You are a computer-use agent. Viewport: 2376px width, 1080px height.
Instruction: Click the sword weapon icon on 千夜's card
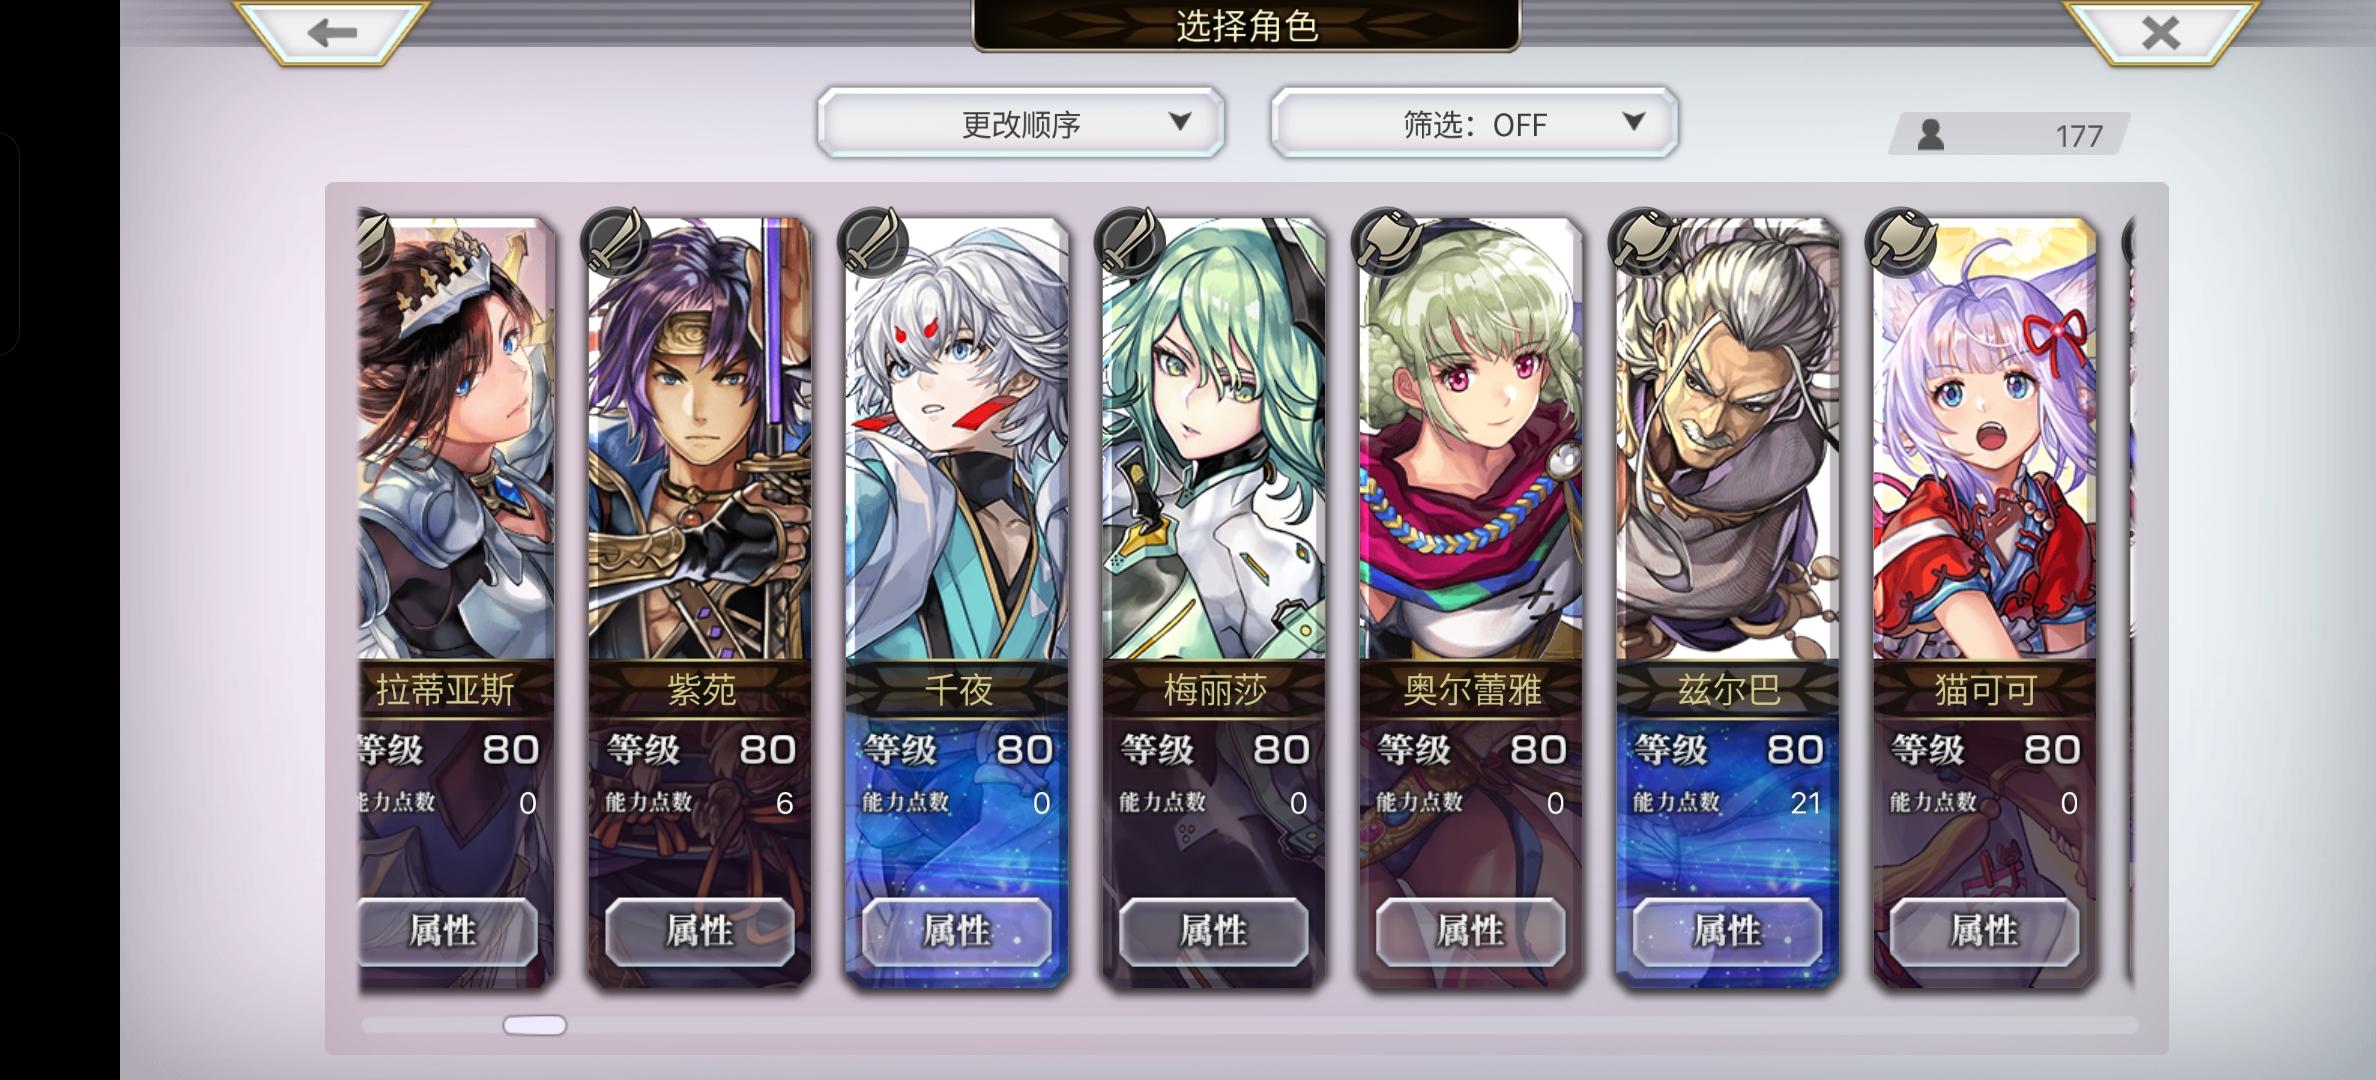point(872,242)
